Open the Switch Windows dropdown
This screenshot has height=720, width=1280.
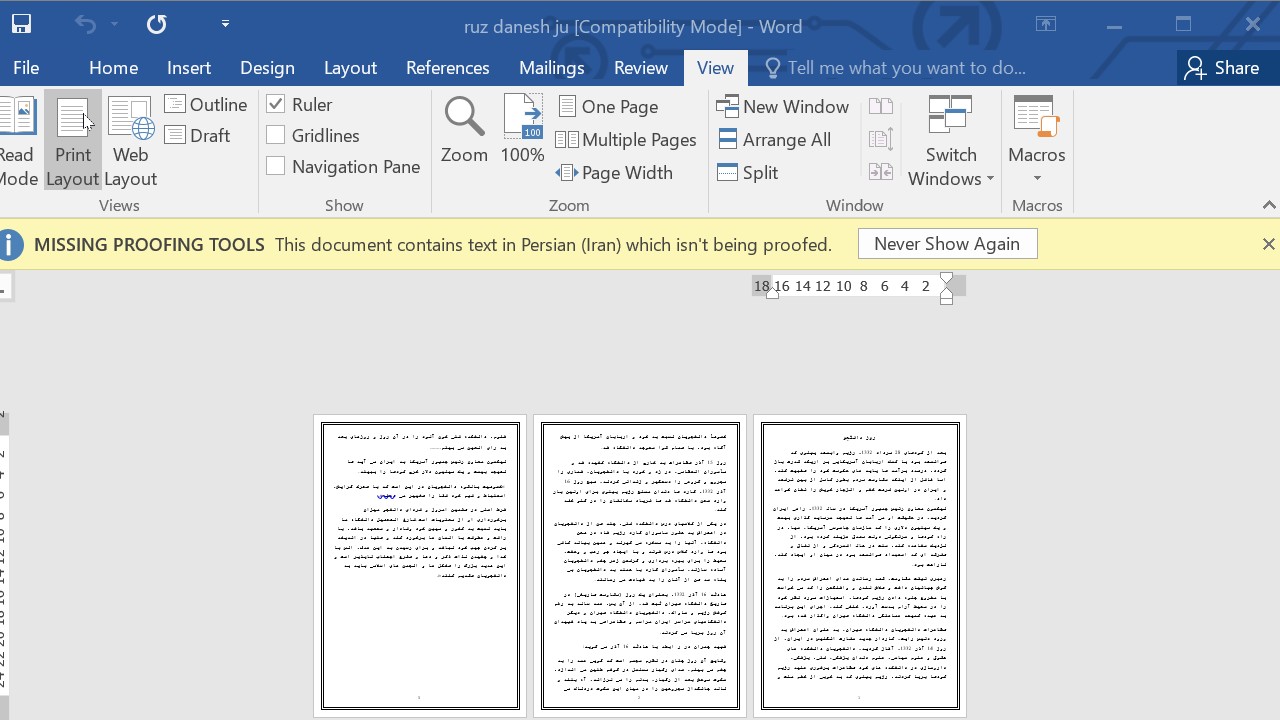951,140
